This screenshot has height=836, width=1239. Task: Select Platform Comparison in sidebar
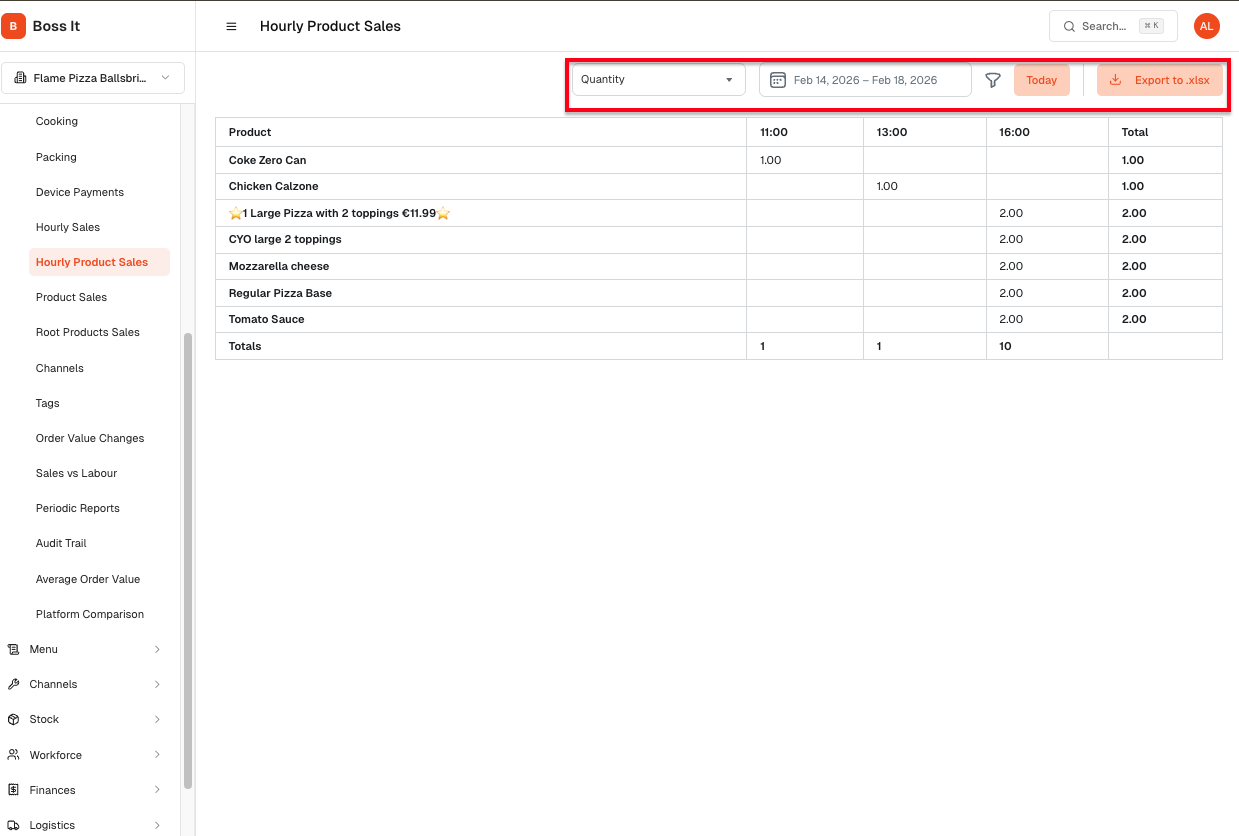(x=90, y=614)
